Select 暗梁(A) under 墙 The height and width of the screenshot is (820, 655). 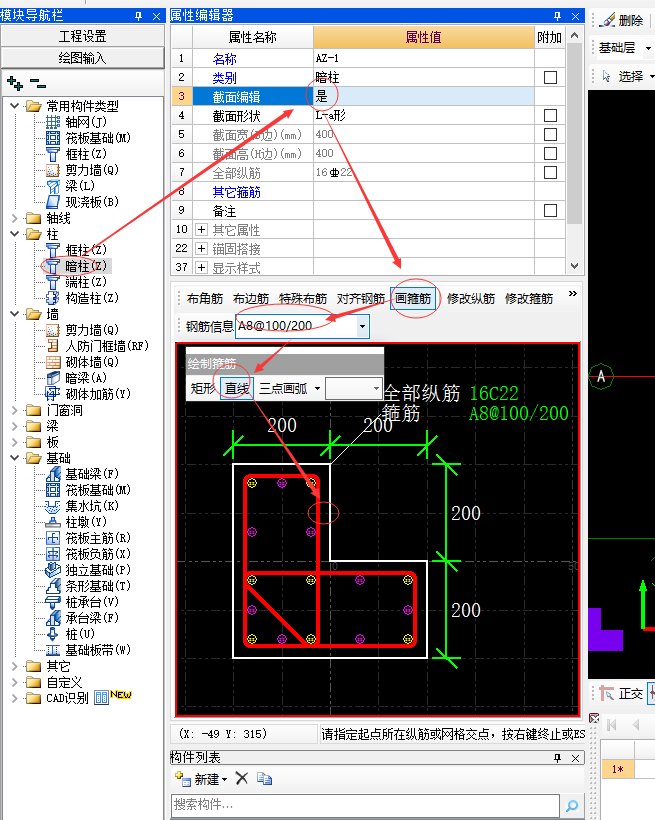(86, 378)
